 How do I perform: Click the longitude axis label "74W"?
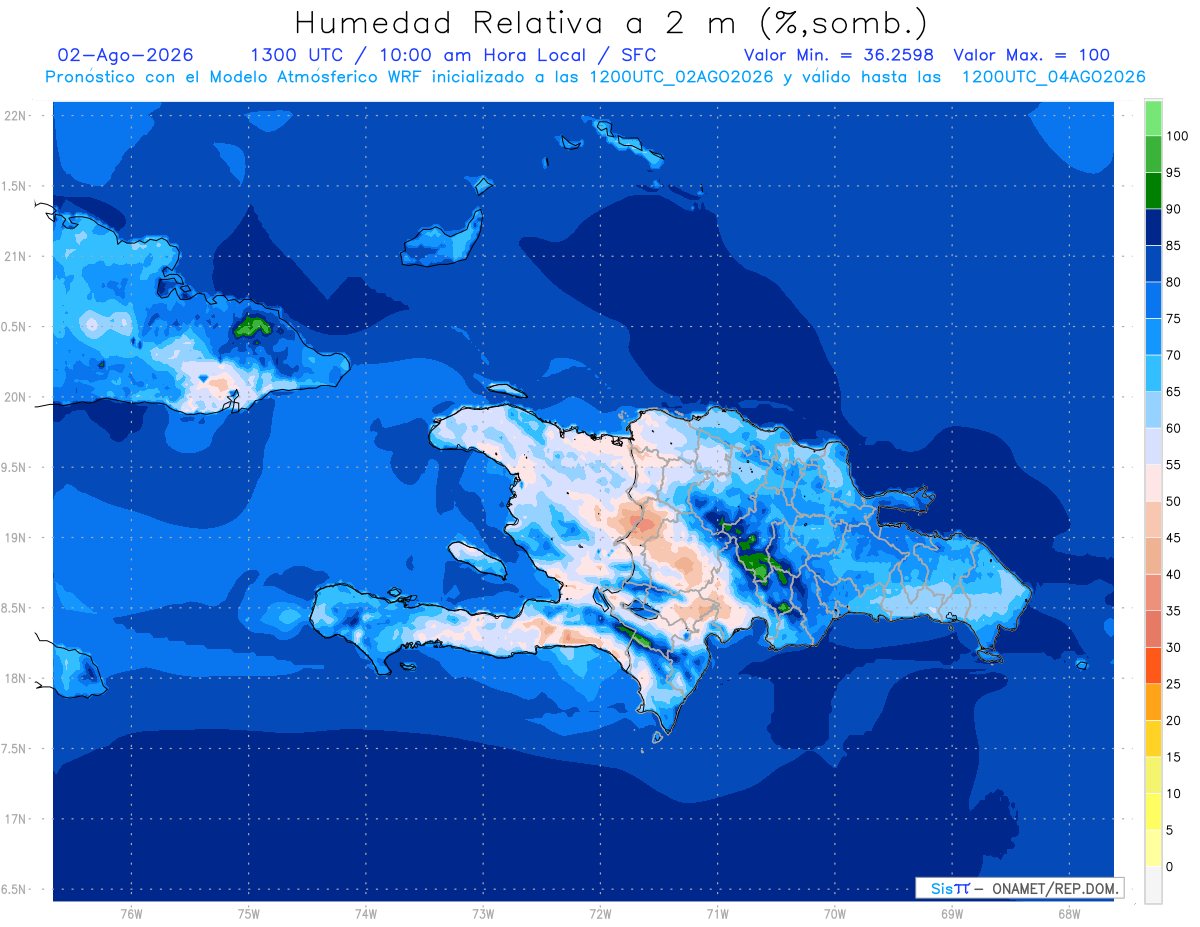pos(365,914)
